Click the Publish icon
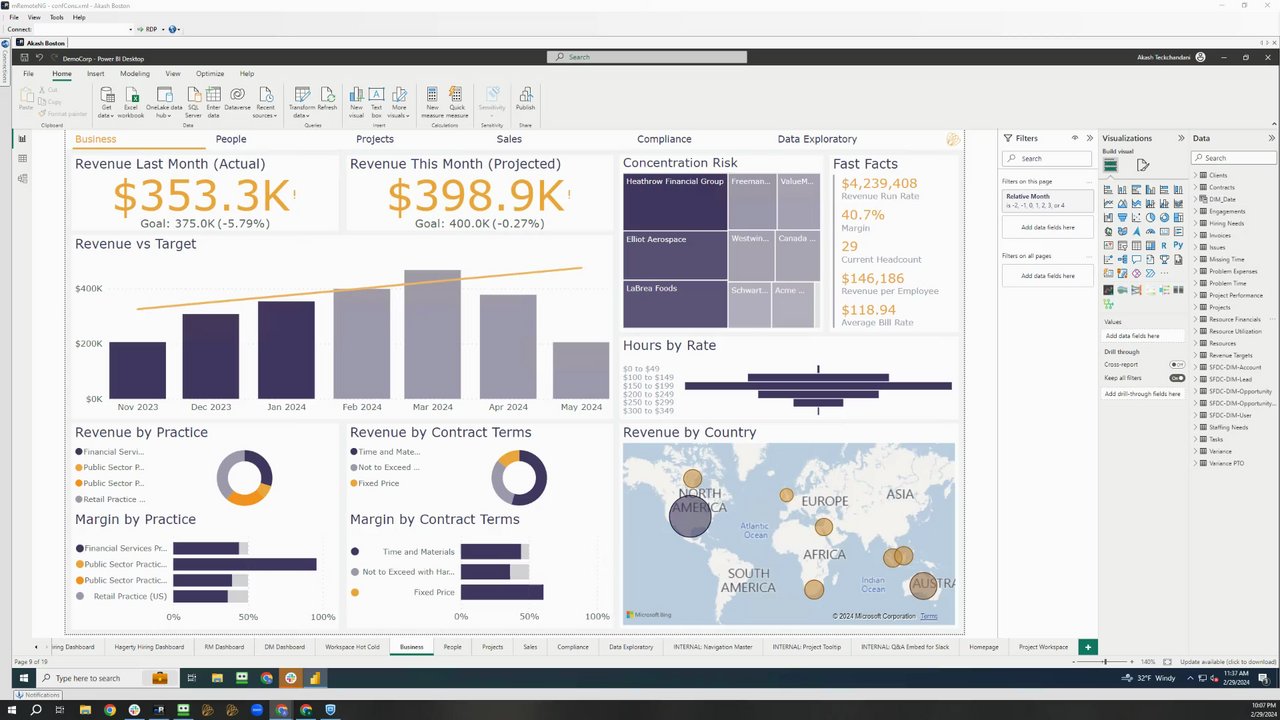This screenshot has width=1280, height=720. tap(525, 94)
